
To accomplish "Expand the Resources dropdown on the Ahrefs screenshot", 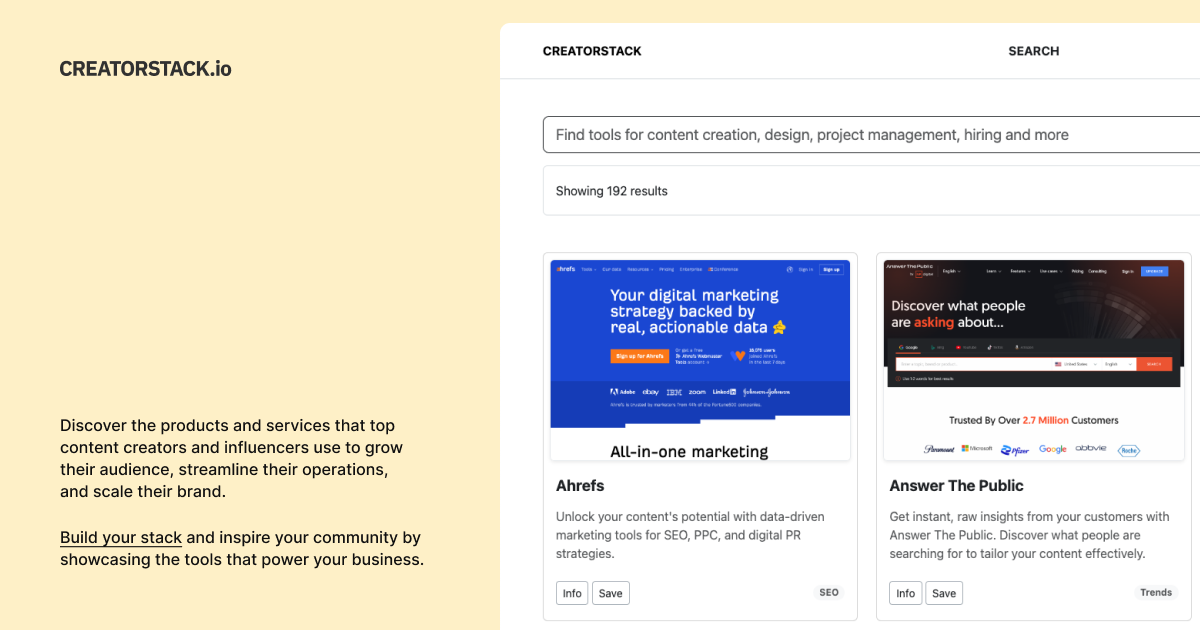I will pyautogui.click(x=640, y=269).
